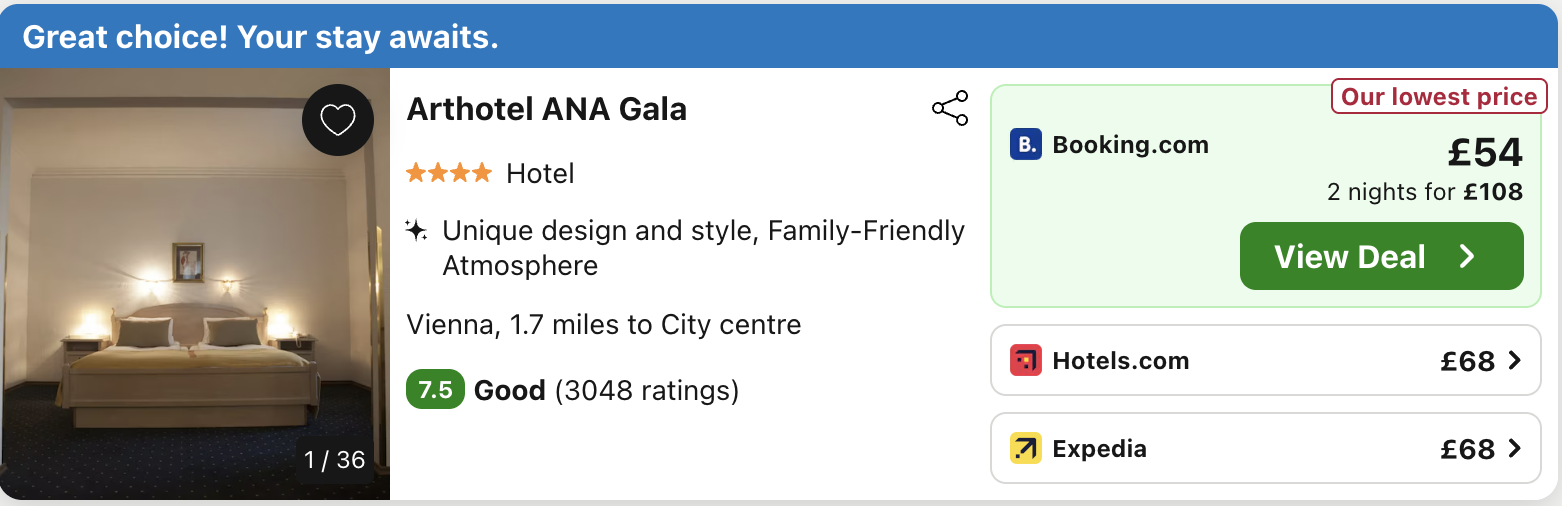Expand the Hotels.com offer chevron arrow
The width and height of the screenshot is (1562, 506).
point(1514,360)
